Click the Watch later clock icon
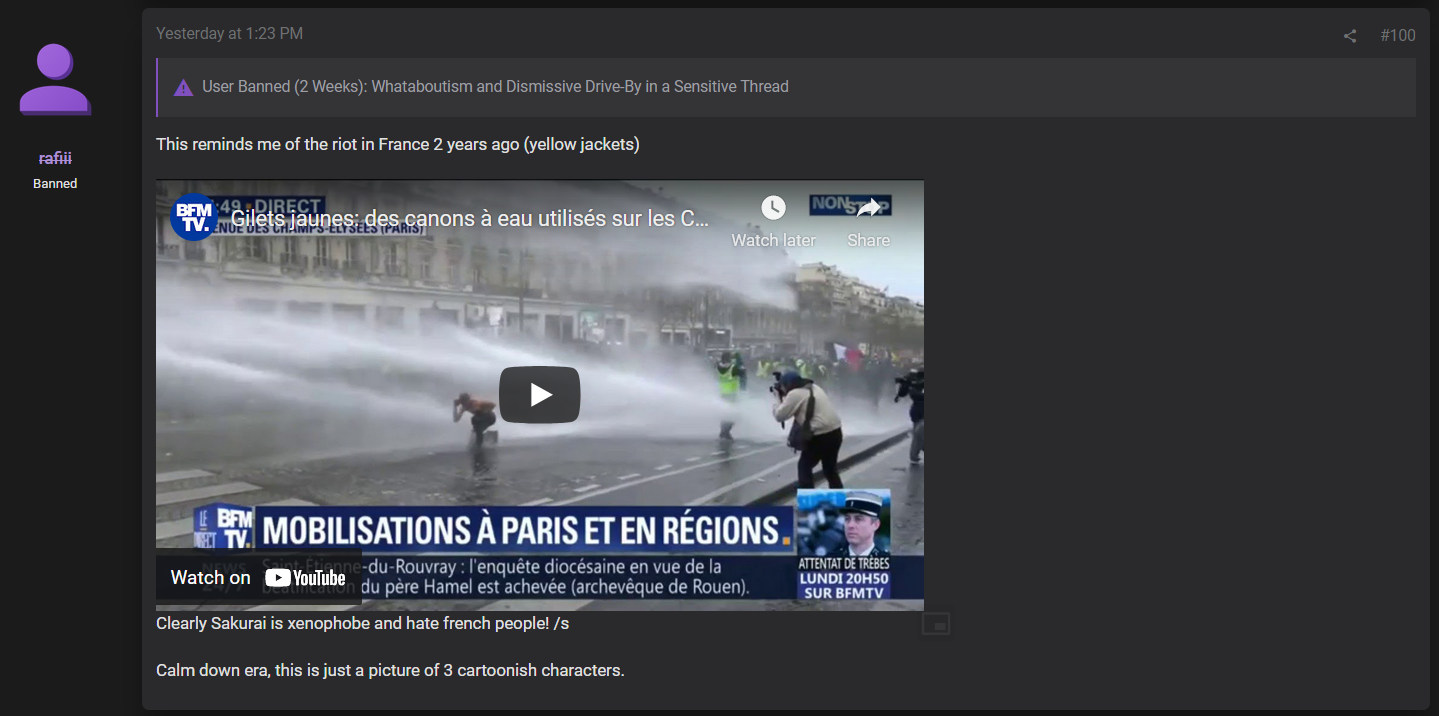Screen dimensions: 1439x716 pos(773,208)
